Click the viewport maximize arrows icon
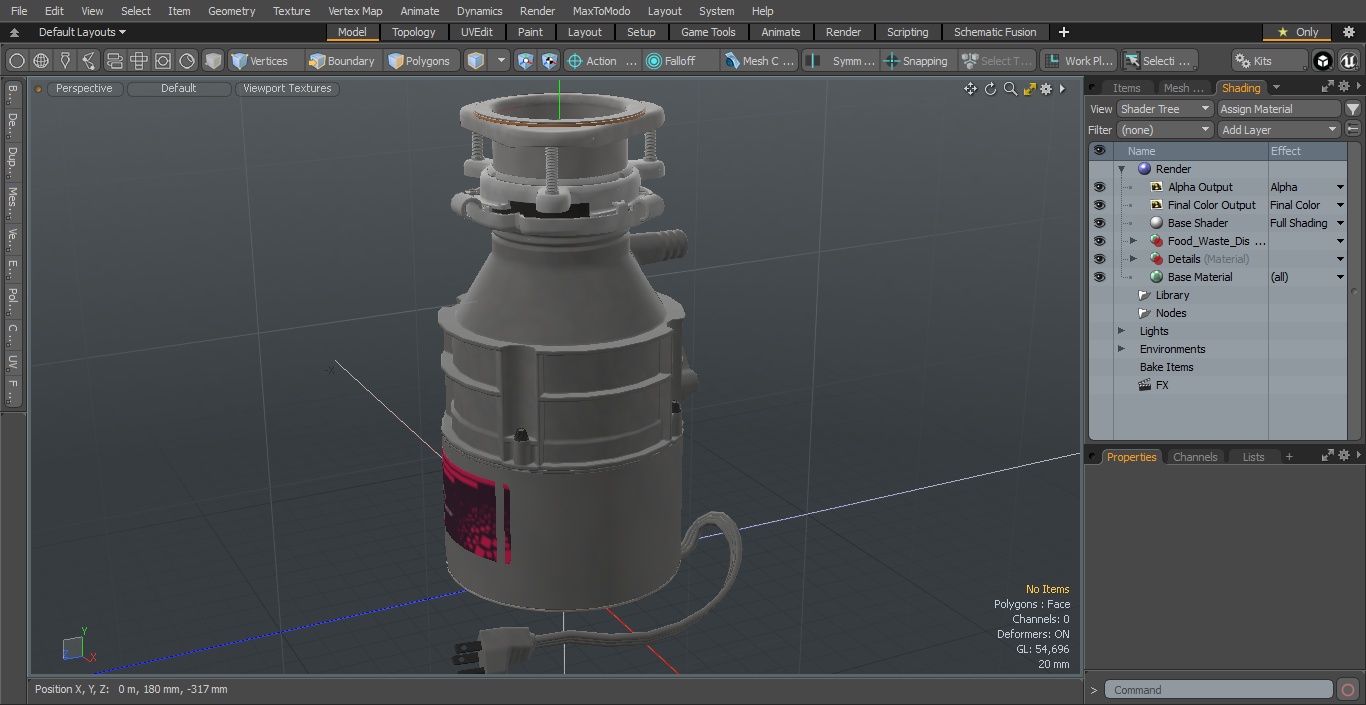 tap(1029, 89)
